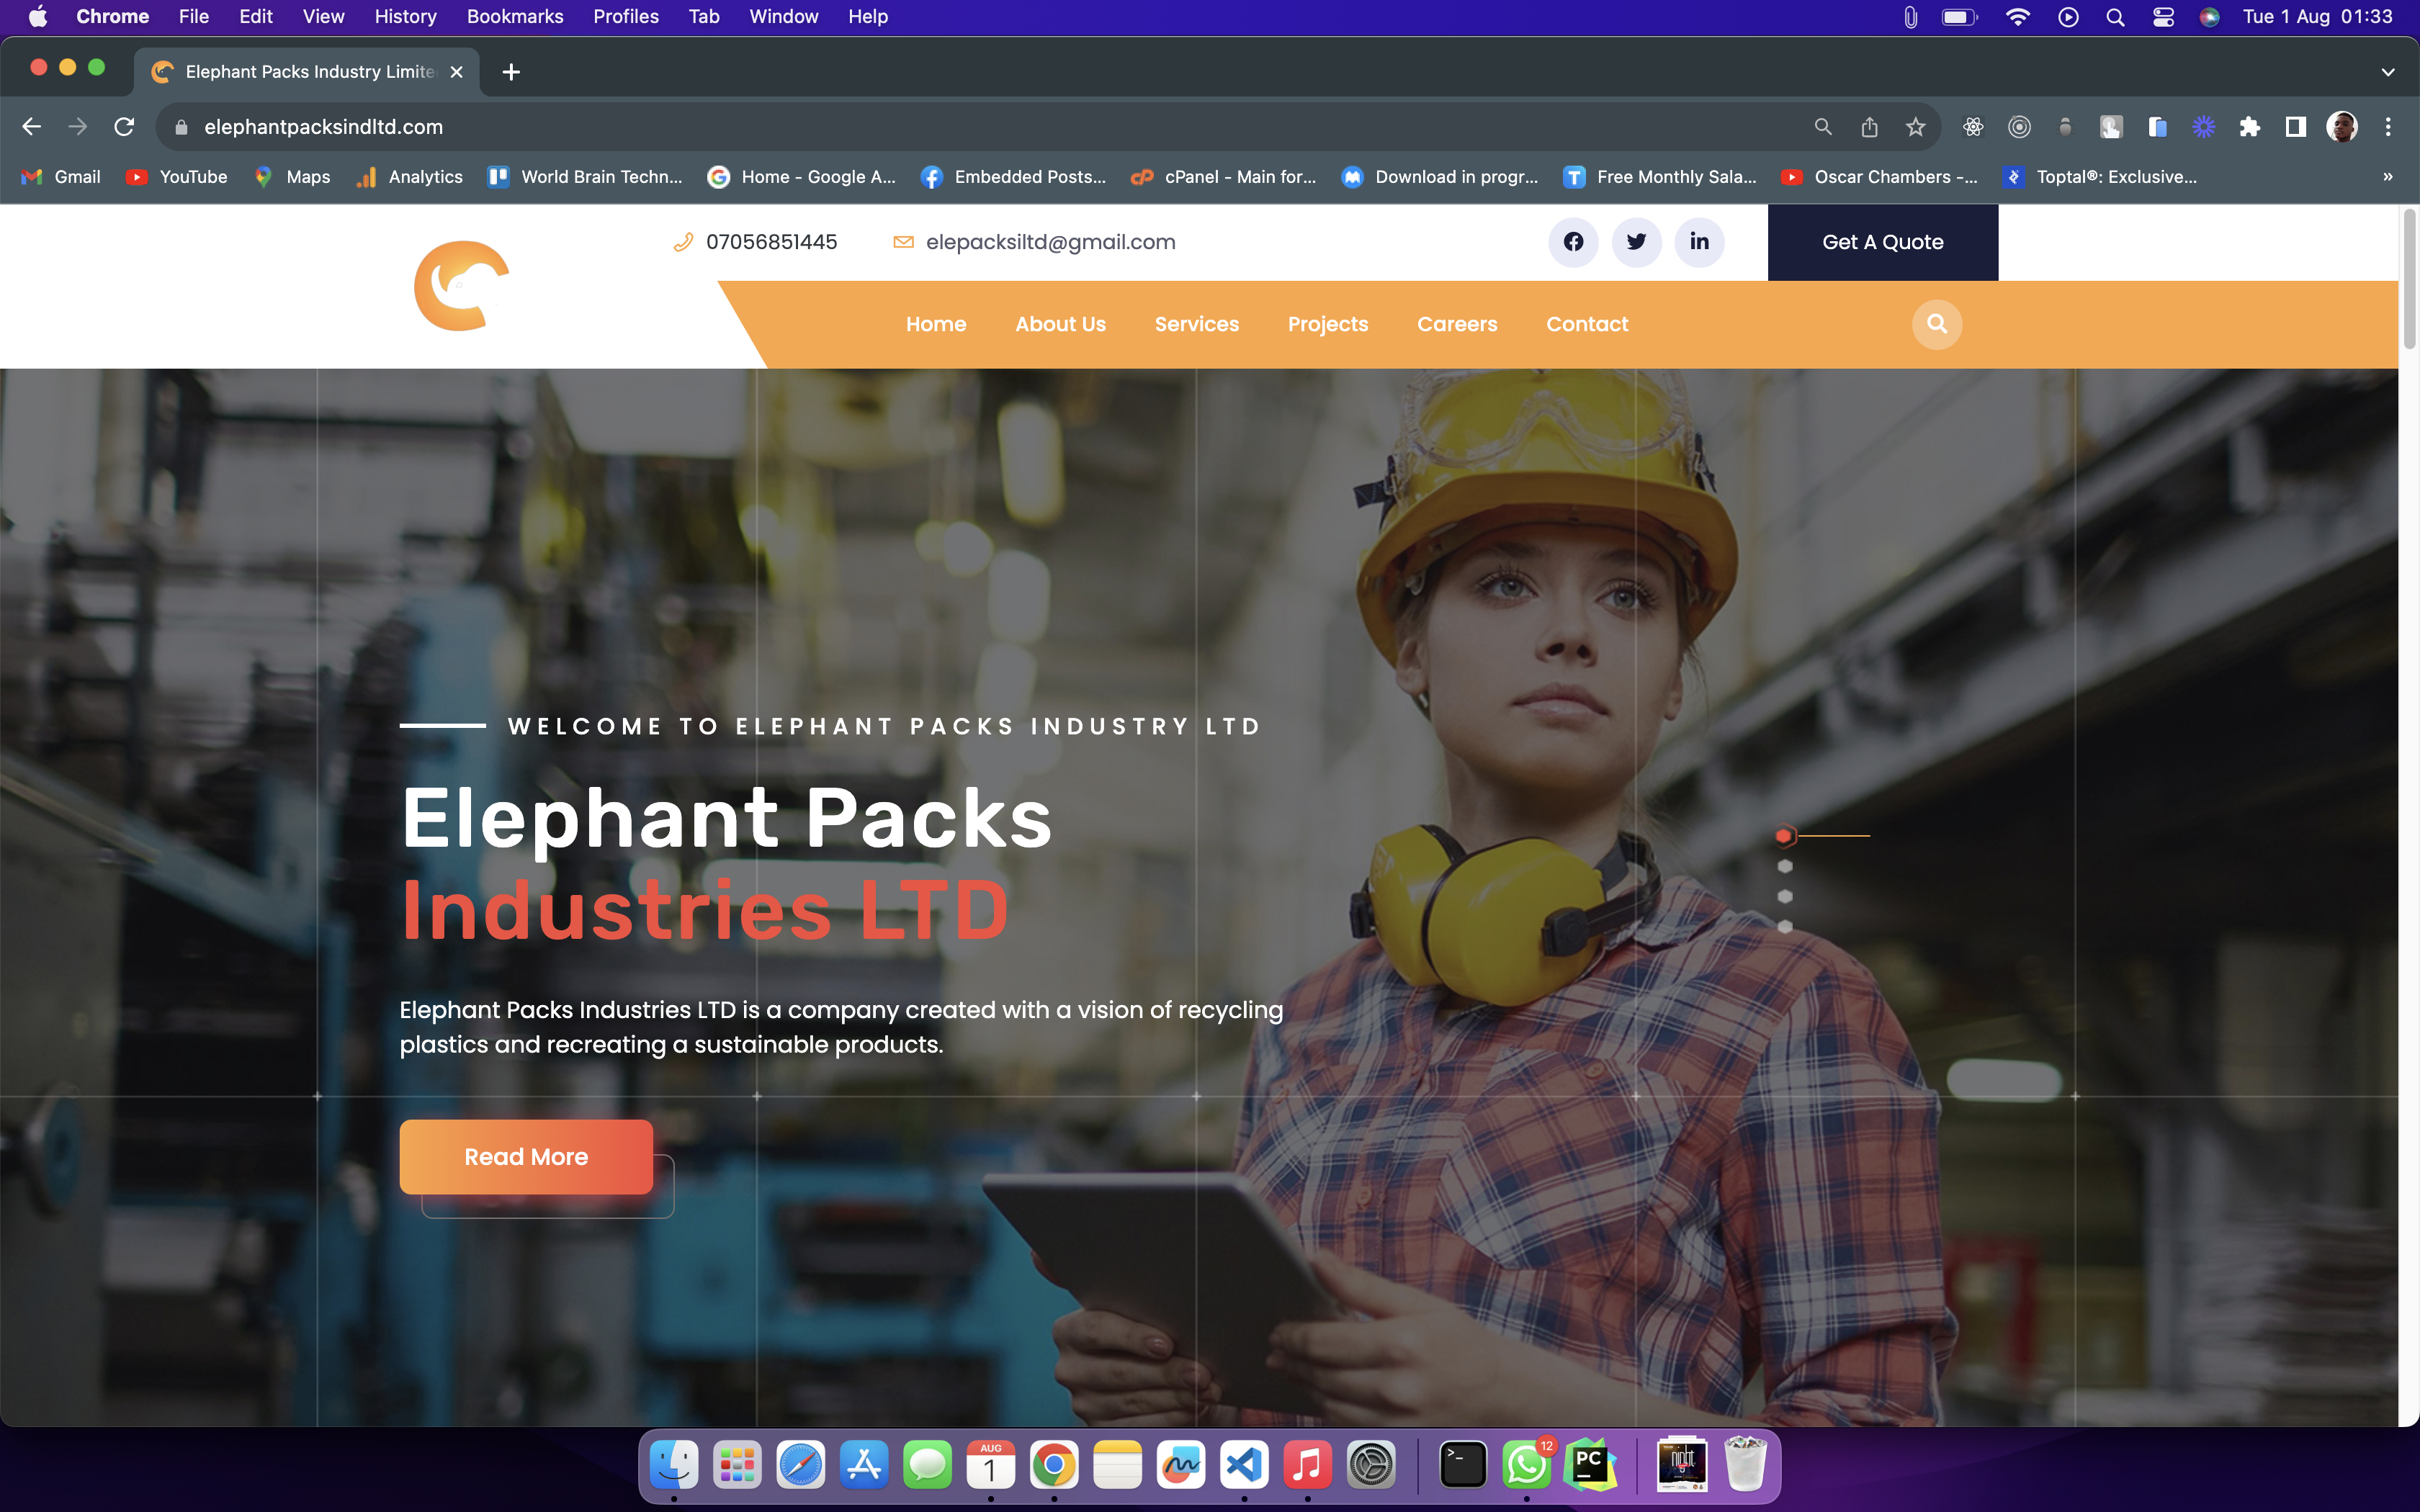Open the cPanel bookmark
The height and width of the screenshot is (1512, 2420).
click(x=1224, y=177)
